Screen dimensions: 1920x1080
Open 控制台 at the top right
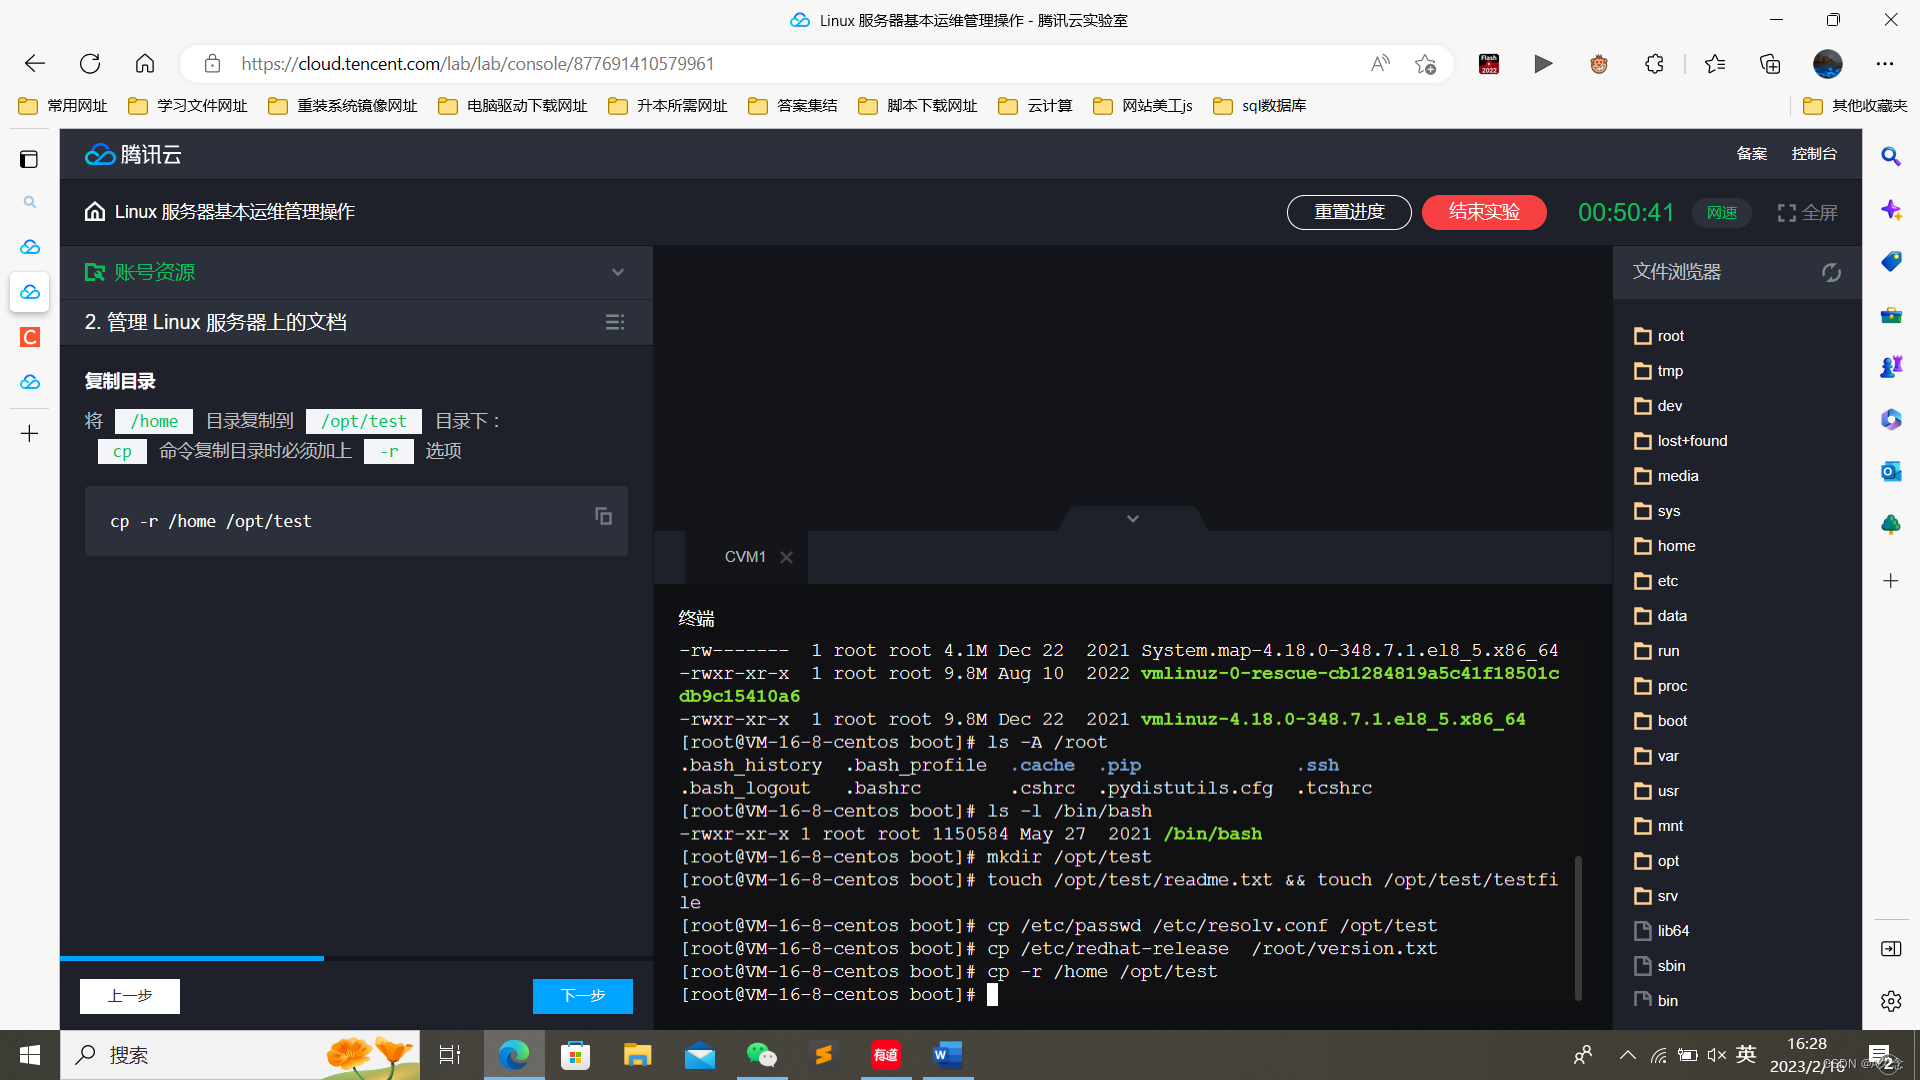[1814, 153]
